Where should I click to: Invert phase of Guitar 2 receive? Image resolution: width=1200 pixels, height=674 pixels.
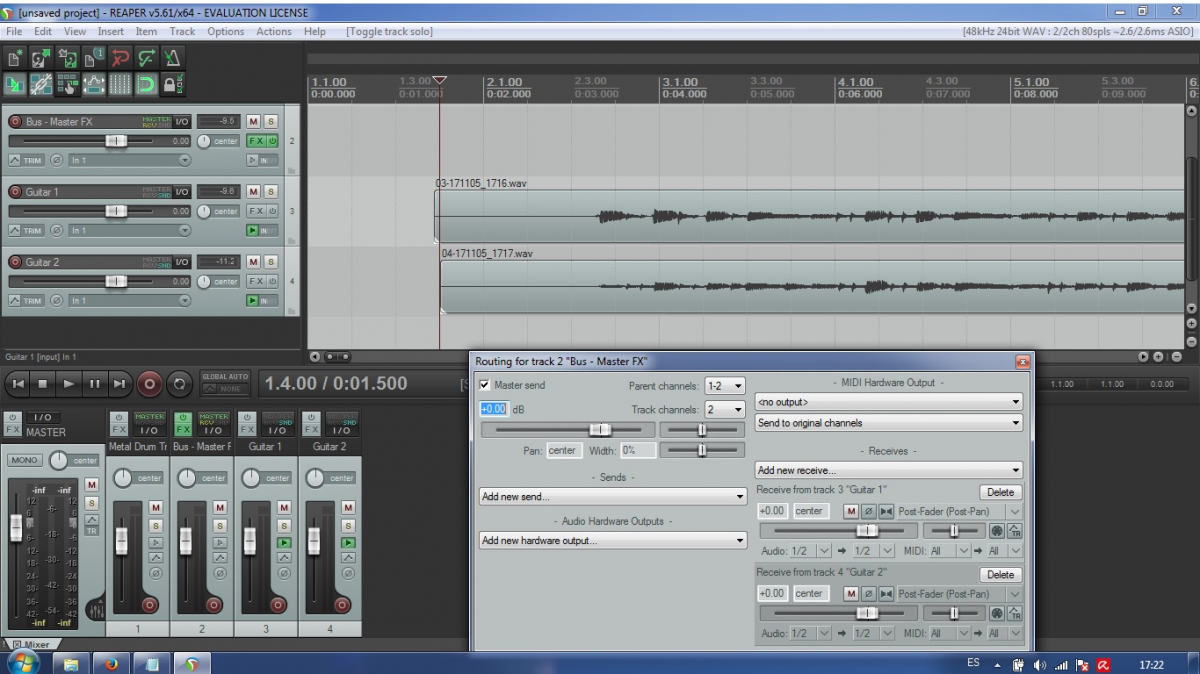(x=868, y=593)
